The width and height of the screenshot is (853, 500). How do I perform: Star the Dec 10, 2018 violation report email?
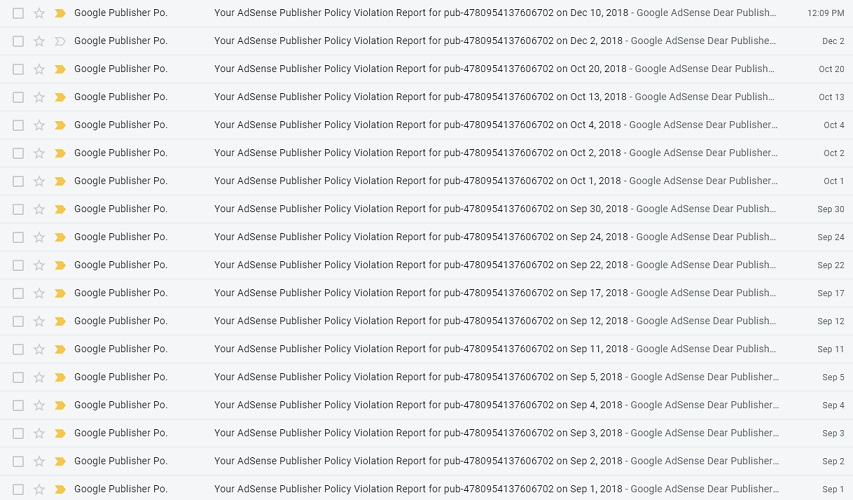coord(39,13)
